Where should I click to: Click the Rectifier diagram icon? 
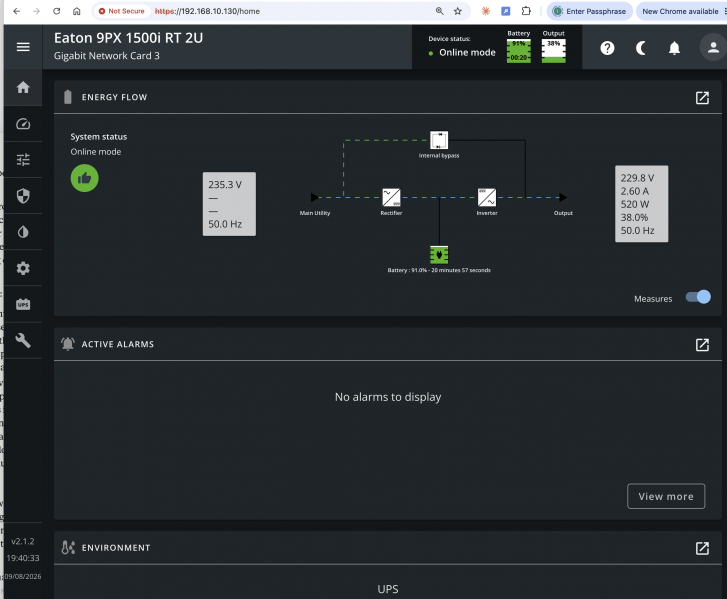pos(391,198)
